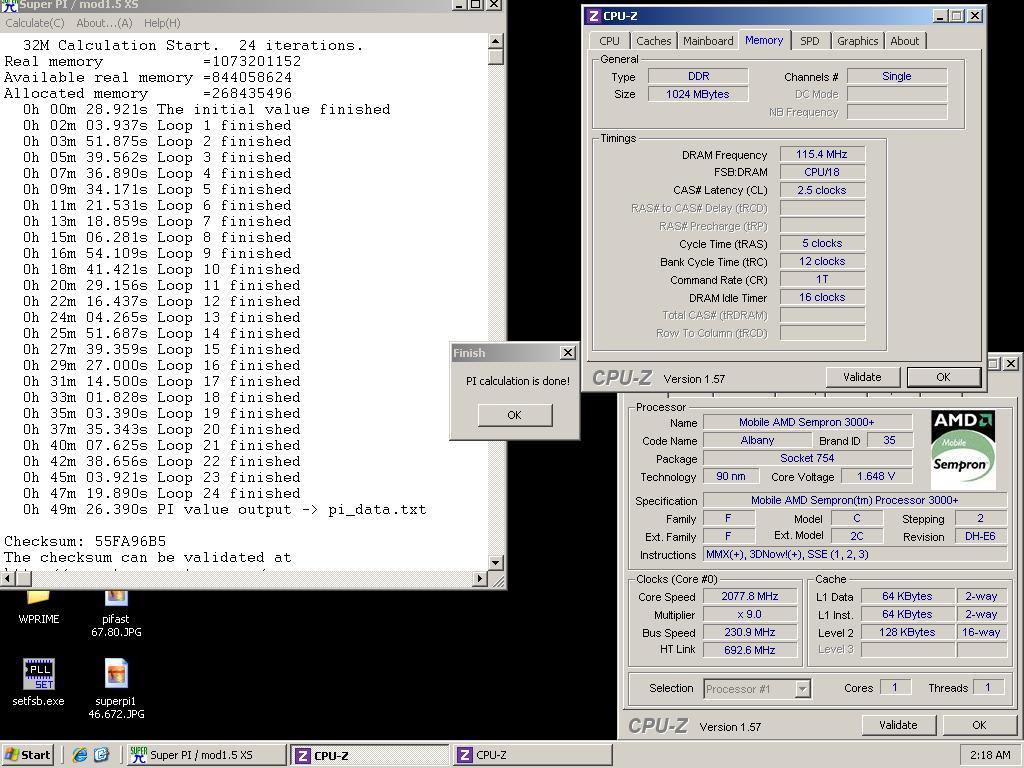1024x768 pixels.
Task: Switch to the Caches tab
Action: [x=654, y=40]
